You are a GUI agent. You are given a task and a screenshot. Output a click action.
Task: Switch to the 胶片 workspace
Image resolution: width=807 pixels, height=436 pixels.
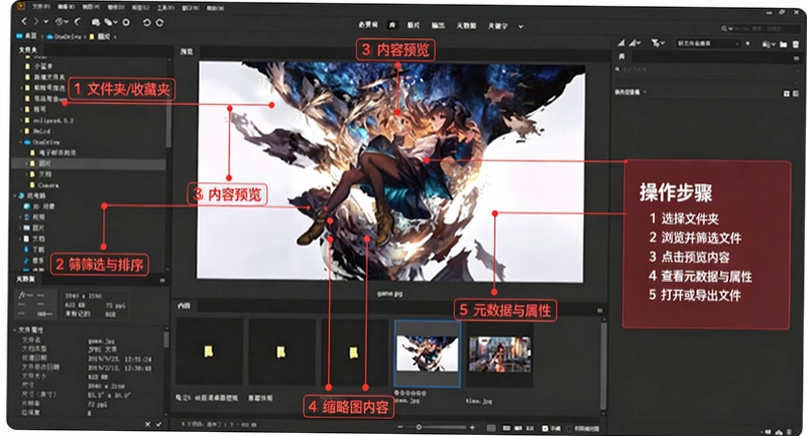(413, 25)
